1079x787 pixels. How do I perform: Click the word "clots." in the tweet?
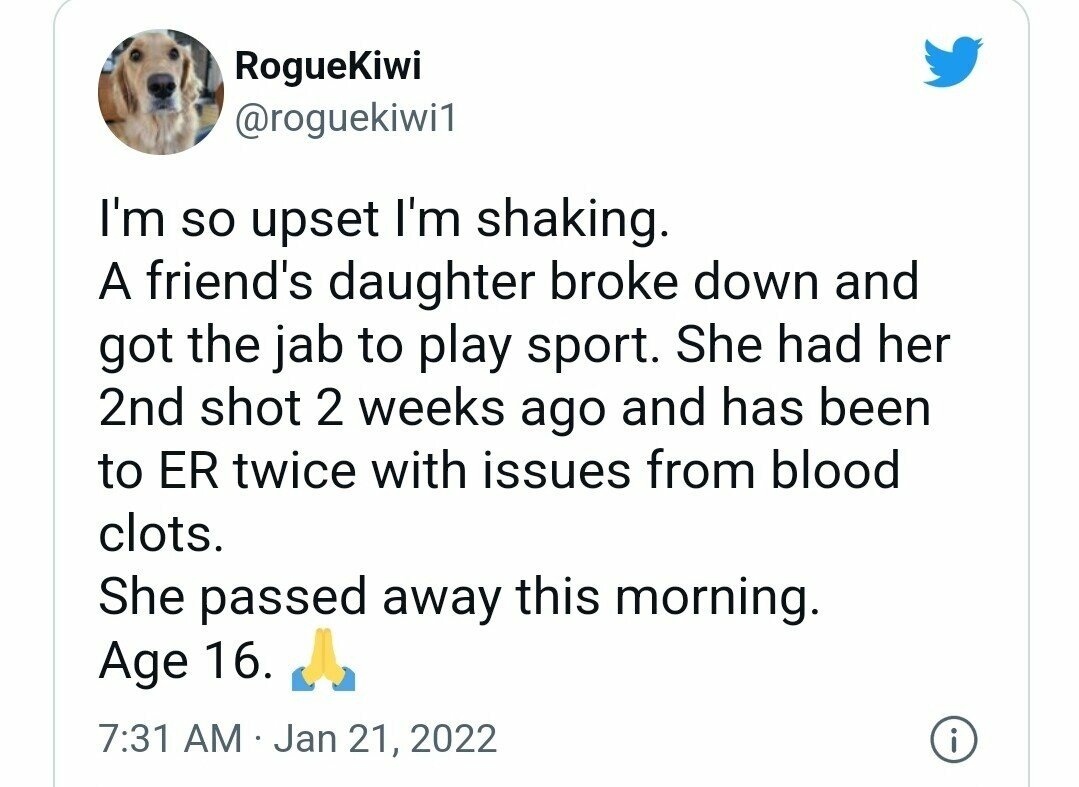[161, 534]
